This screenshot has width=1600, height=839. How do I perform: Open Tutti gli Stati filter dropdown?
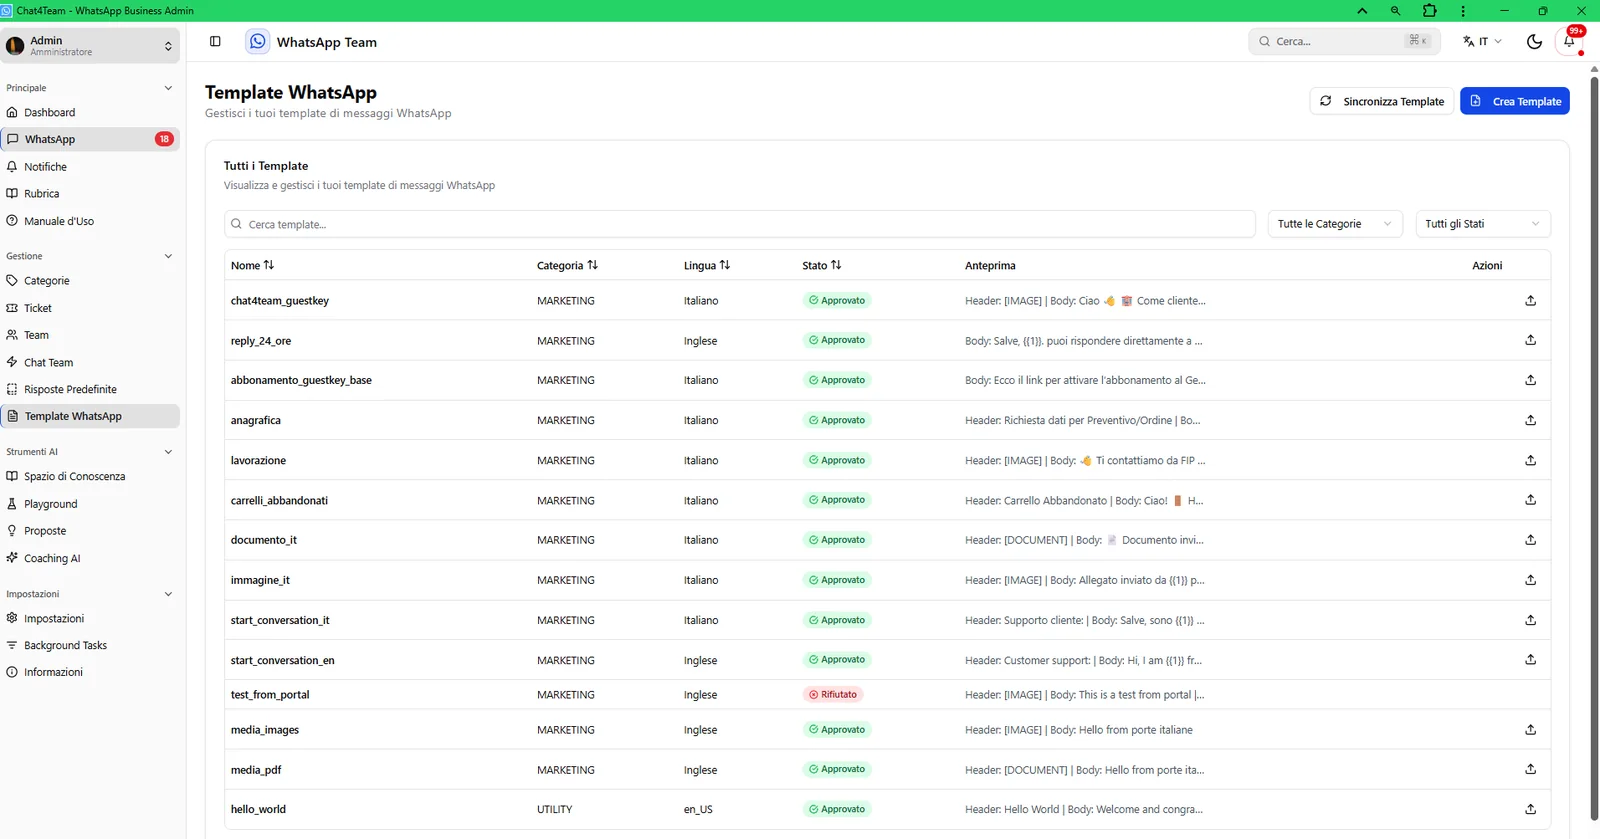[1483, 224]
